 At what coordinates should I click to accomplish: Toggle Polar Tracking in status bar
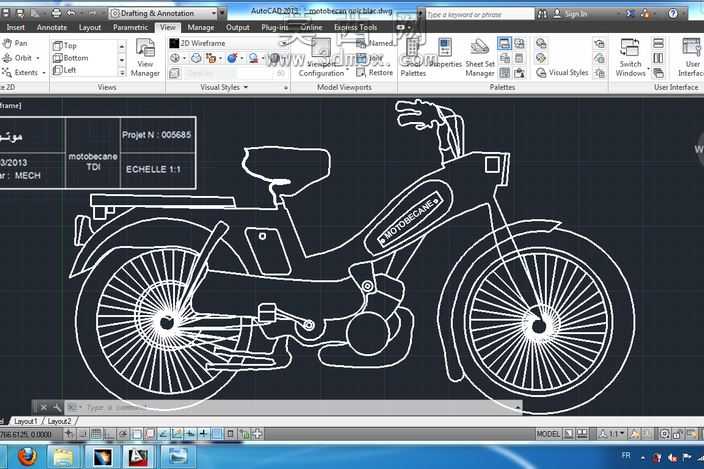(123, 434)
